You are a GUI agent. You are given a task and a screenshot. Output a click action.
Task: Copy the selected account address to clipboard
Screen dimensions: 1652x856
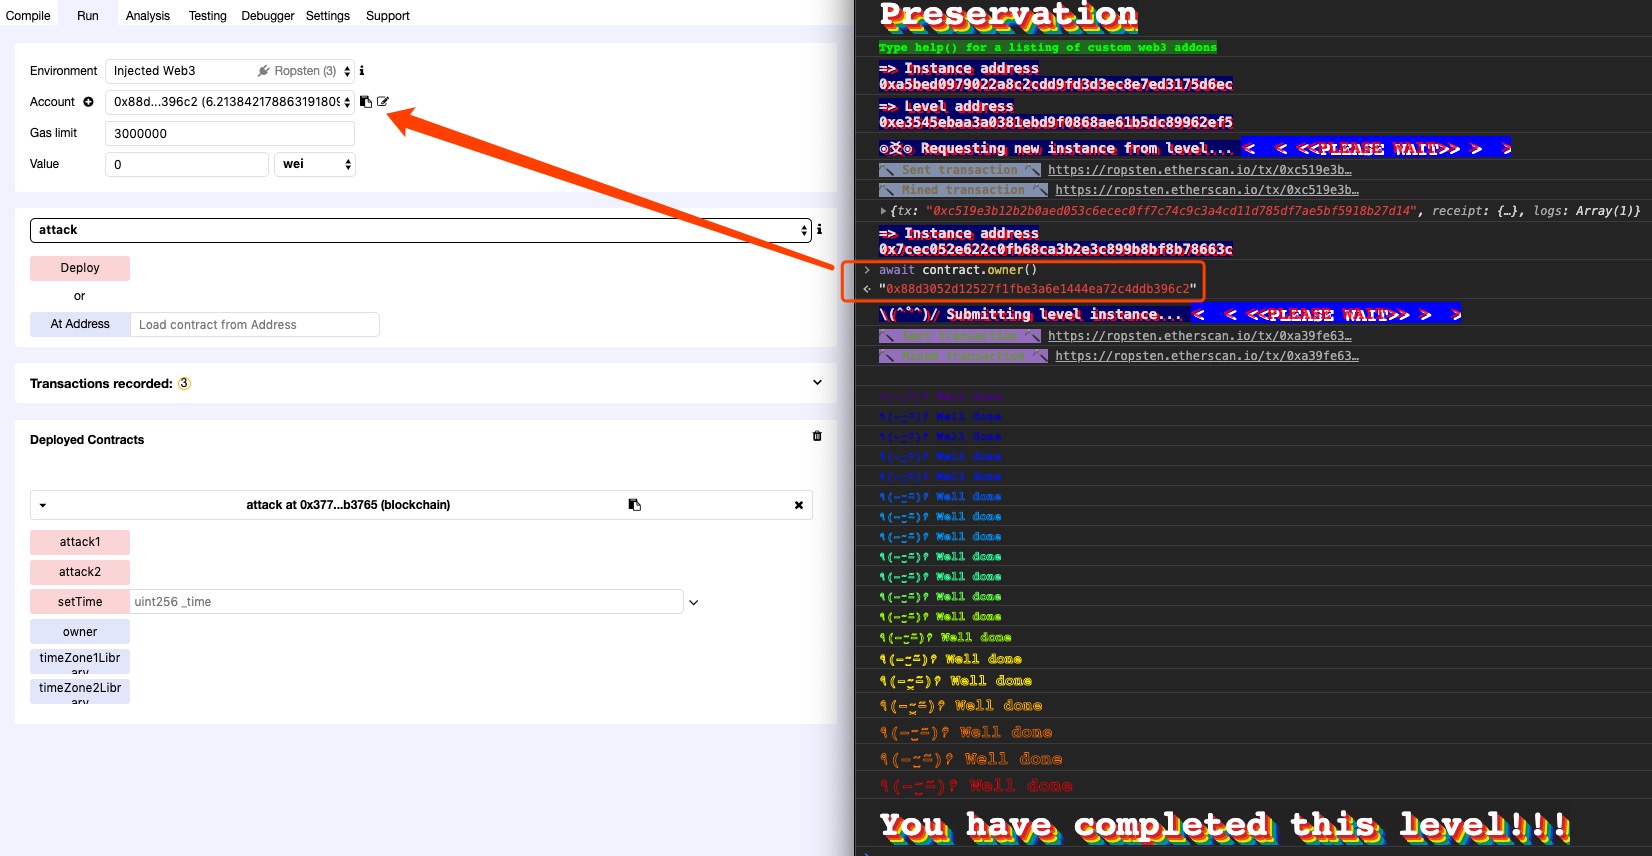366,102
